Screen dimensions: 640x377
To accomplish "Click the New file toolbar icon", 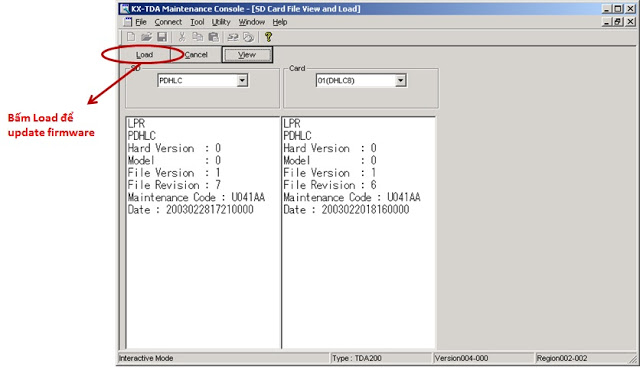I will click(x=131, y=37).
